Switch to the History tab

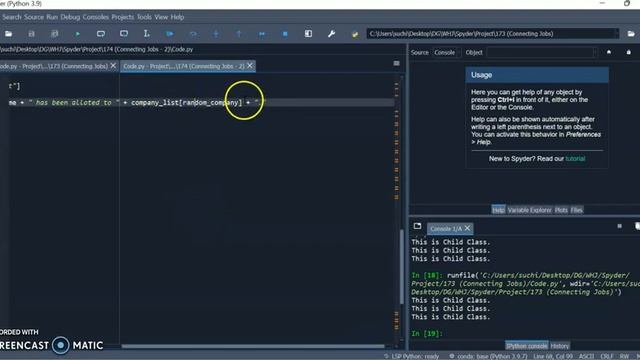point(560,346)
